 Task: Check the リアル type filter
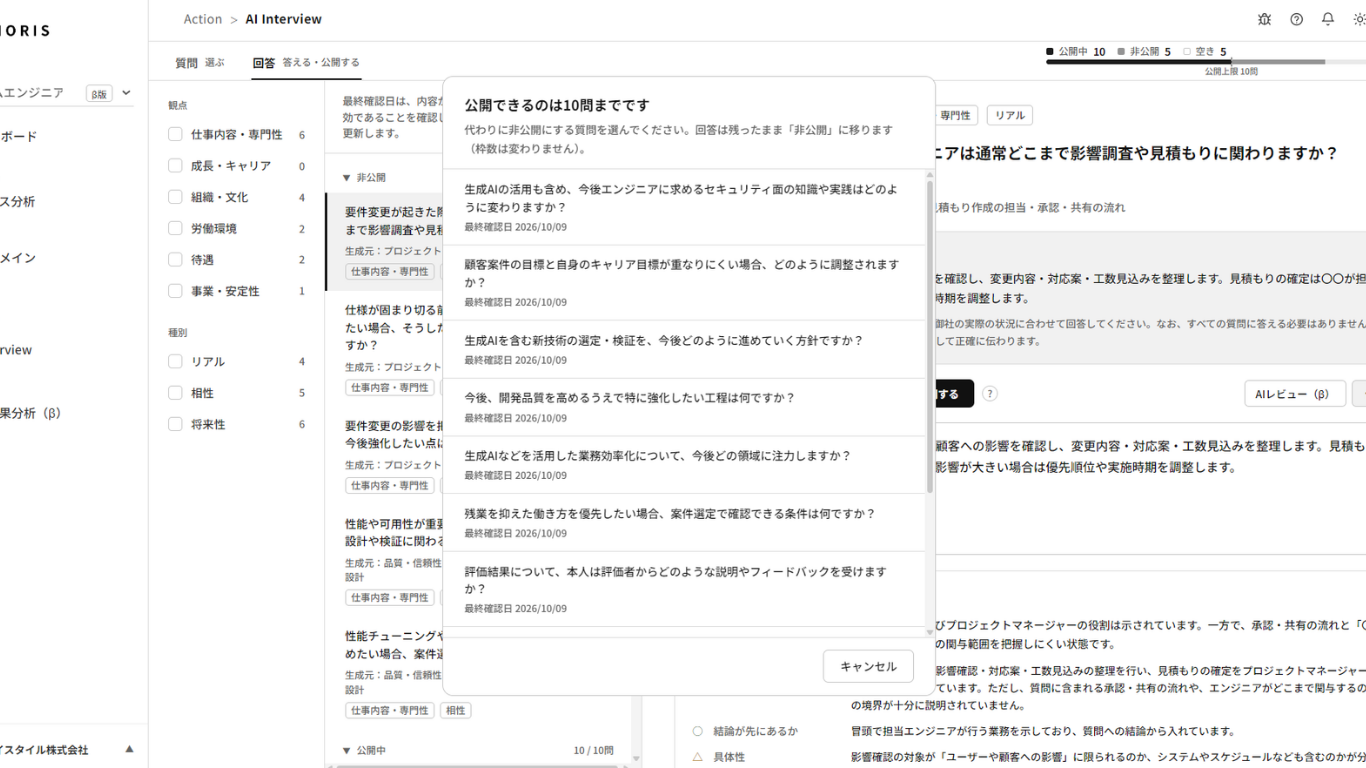[x=175, y=362]
